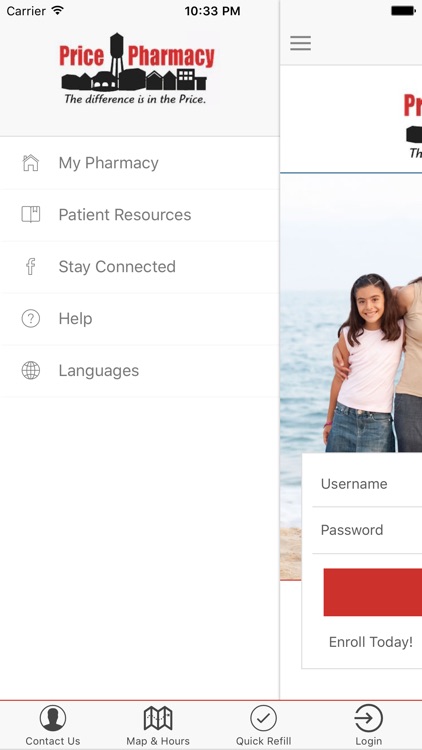This screenshot has height=750, width=422.
Task: Tap the Quick Refill checkmark icon
Action: (x=264, y=718)
